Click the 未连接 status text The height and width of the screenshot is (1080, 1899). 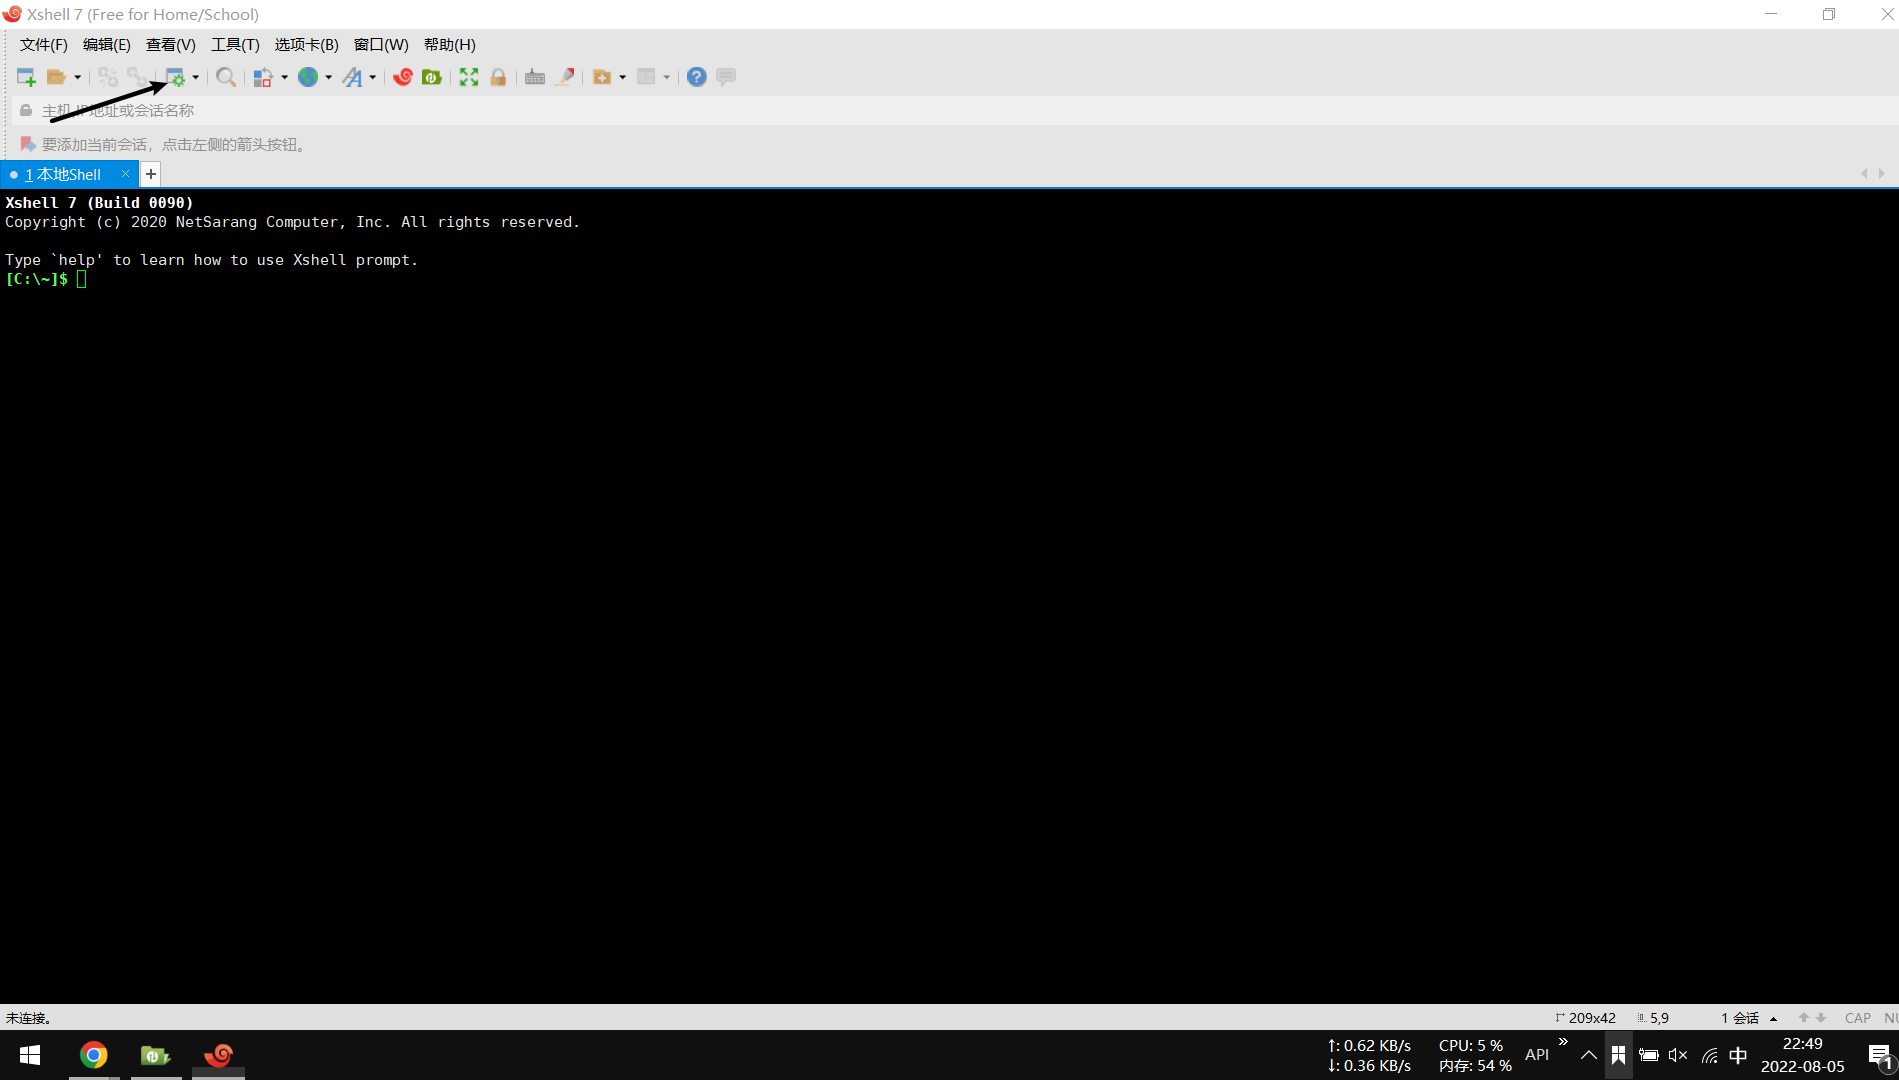29,1018
